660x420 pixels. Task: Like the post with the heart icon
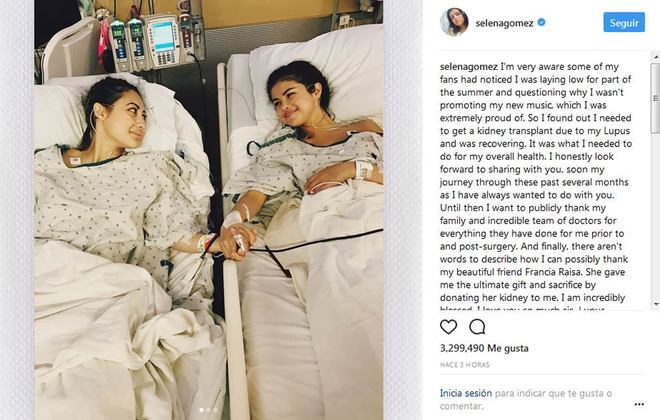click(x=448, y=327)
